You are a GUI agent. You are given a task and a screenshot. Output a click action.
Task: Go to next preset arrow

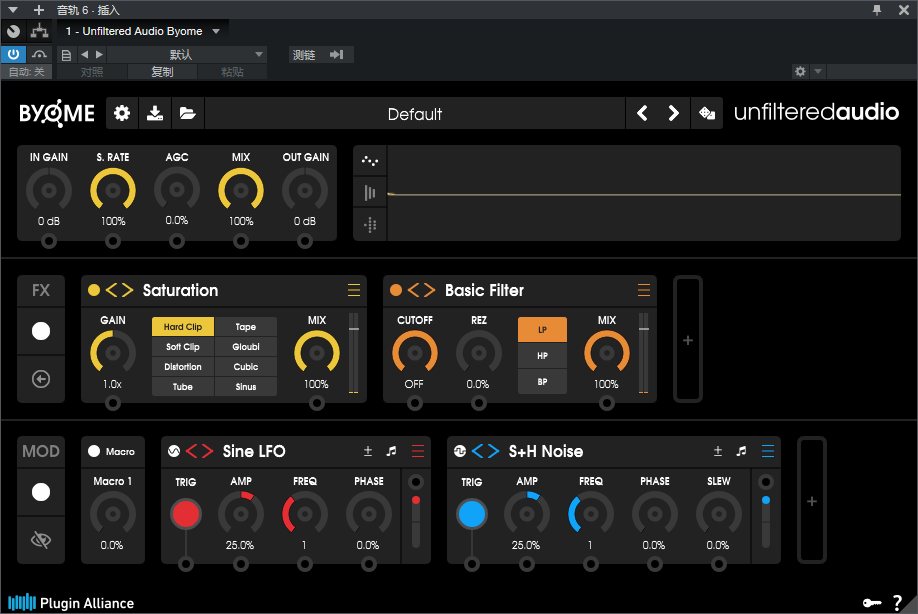(673, 113)
